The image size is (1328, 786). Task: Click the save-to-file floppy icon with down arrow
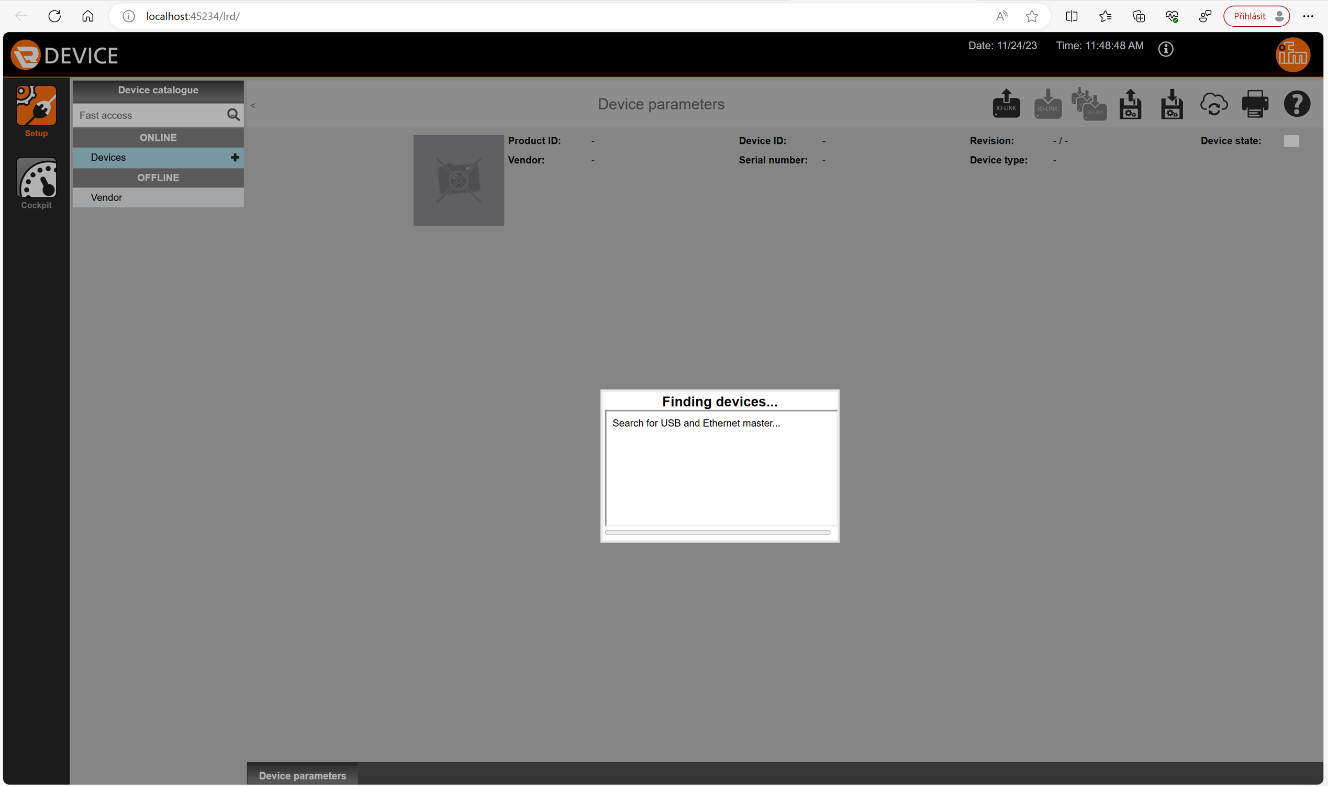tap(1171, 104)
